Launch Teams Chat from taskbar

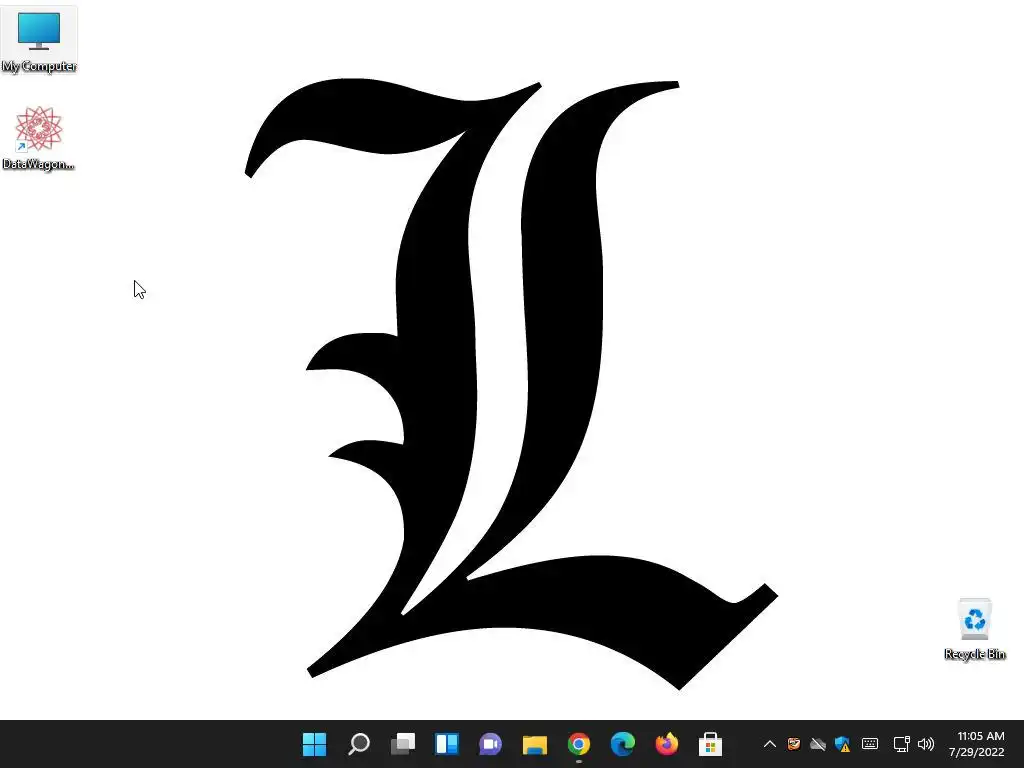point(490,744)
